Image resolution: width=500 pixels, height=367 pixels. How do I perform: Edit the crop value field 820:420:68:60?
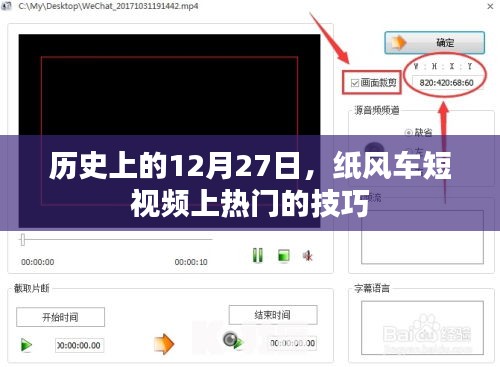446,83
